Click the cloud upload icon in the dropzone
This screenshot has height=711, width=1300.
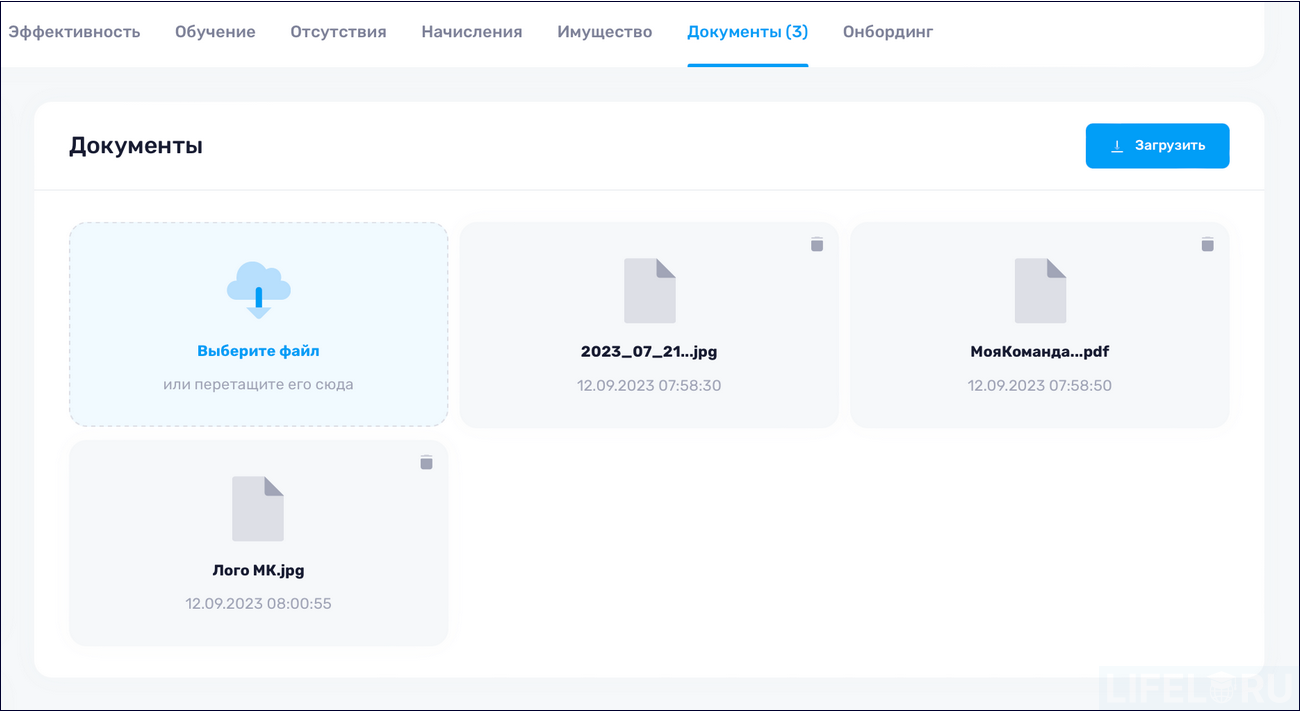click(258, 290)
